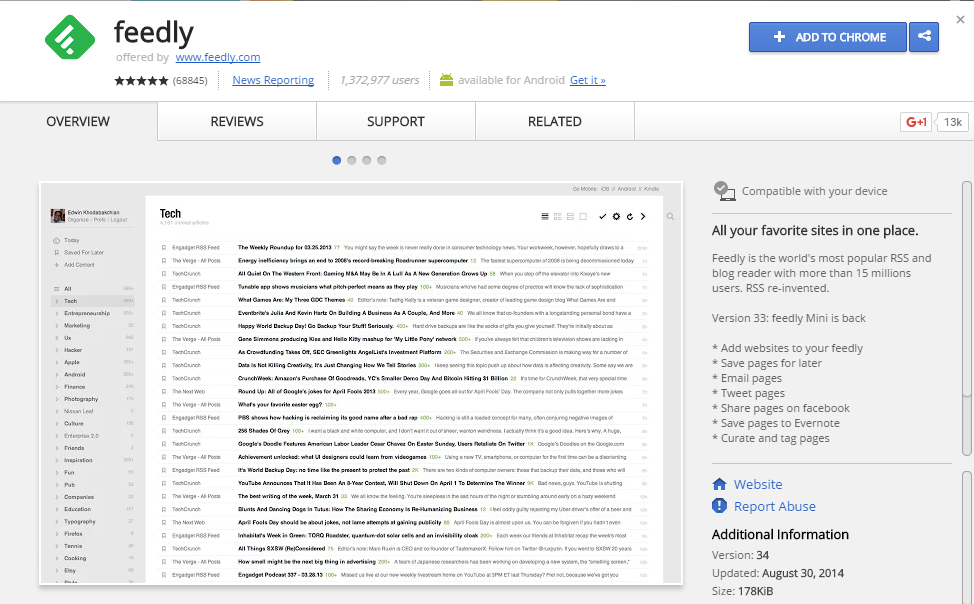
Task: Click the Website home icon
Action: [x=719, y=484]
